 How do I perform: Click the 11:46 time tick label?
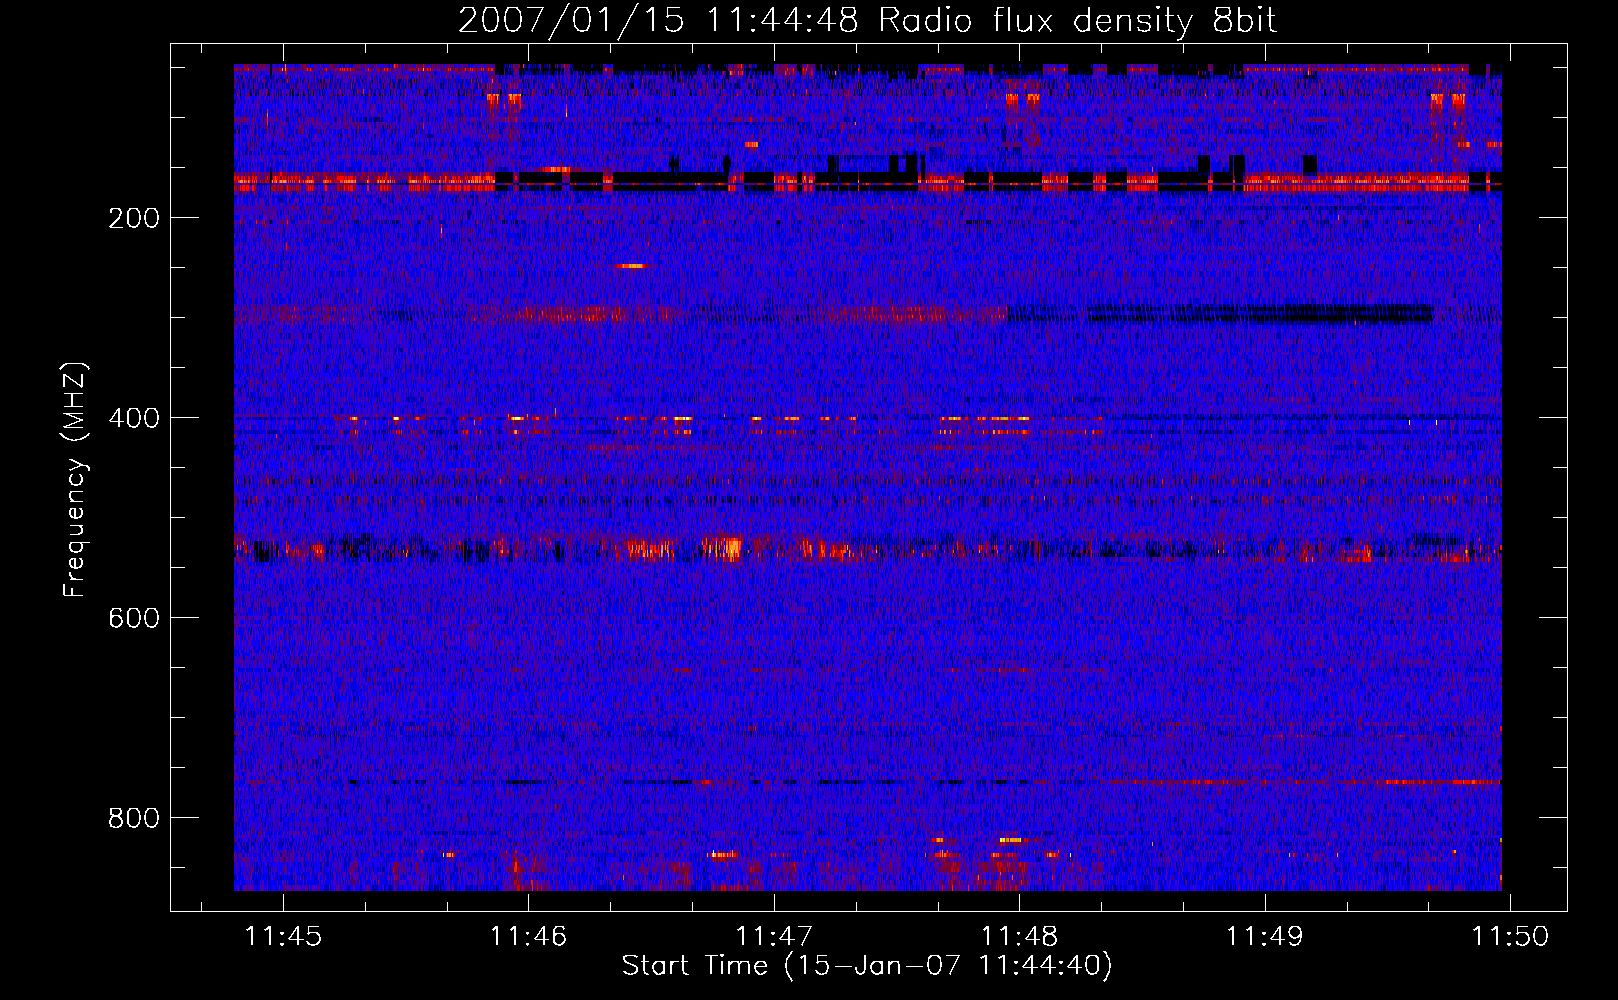point(528,936)
